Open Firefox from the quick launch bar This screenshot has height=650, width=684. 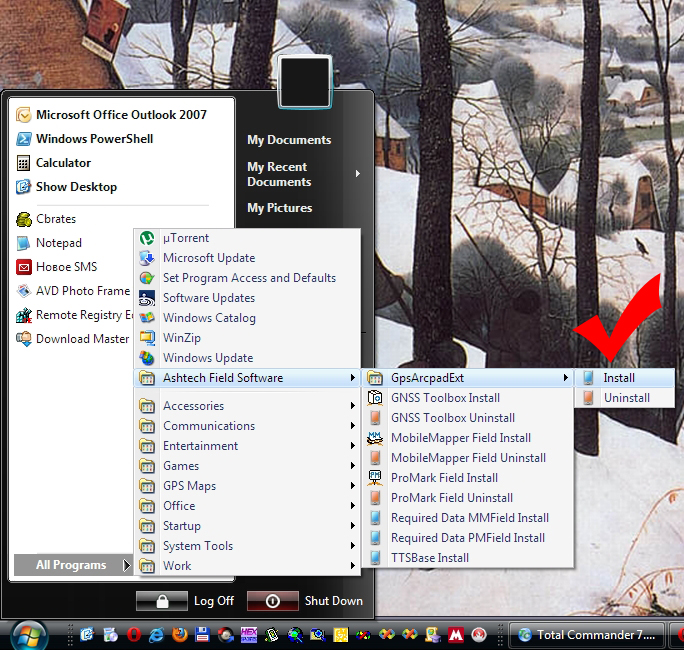point(179,635)
